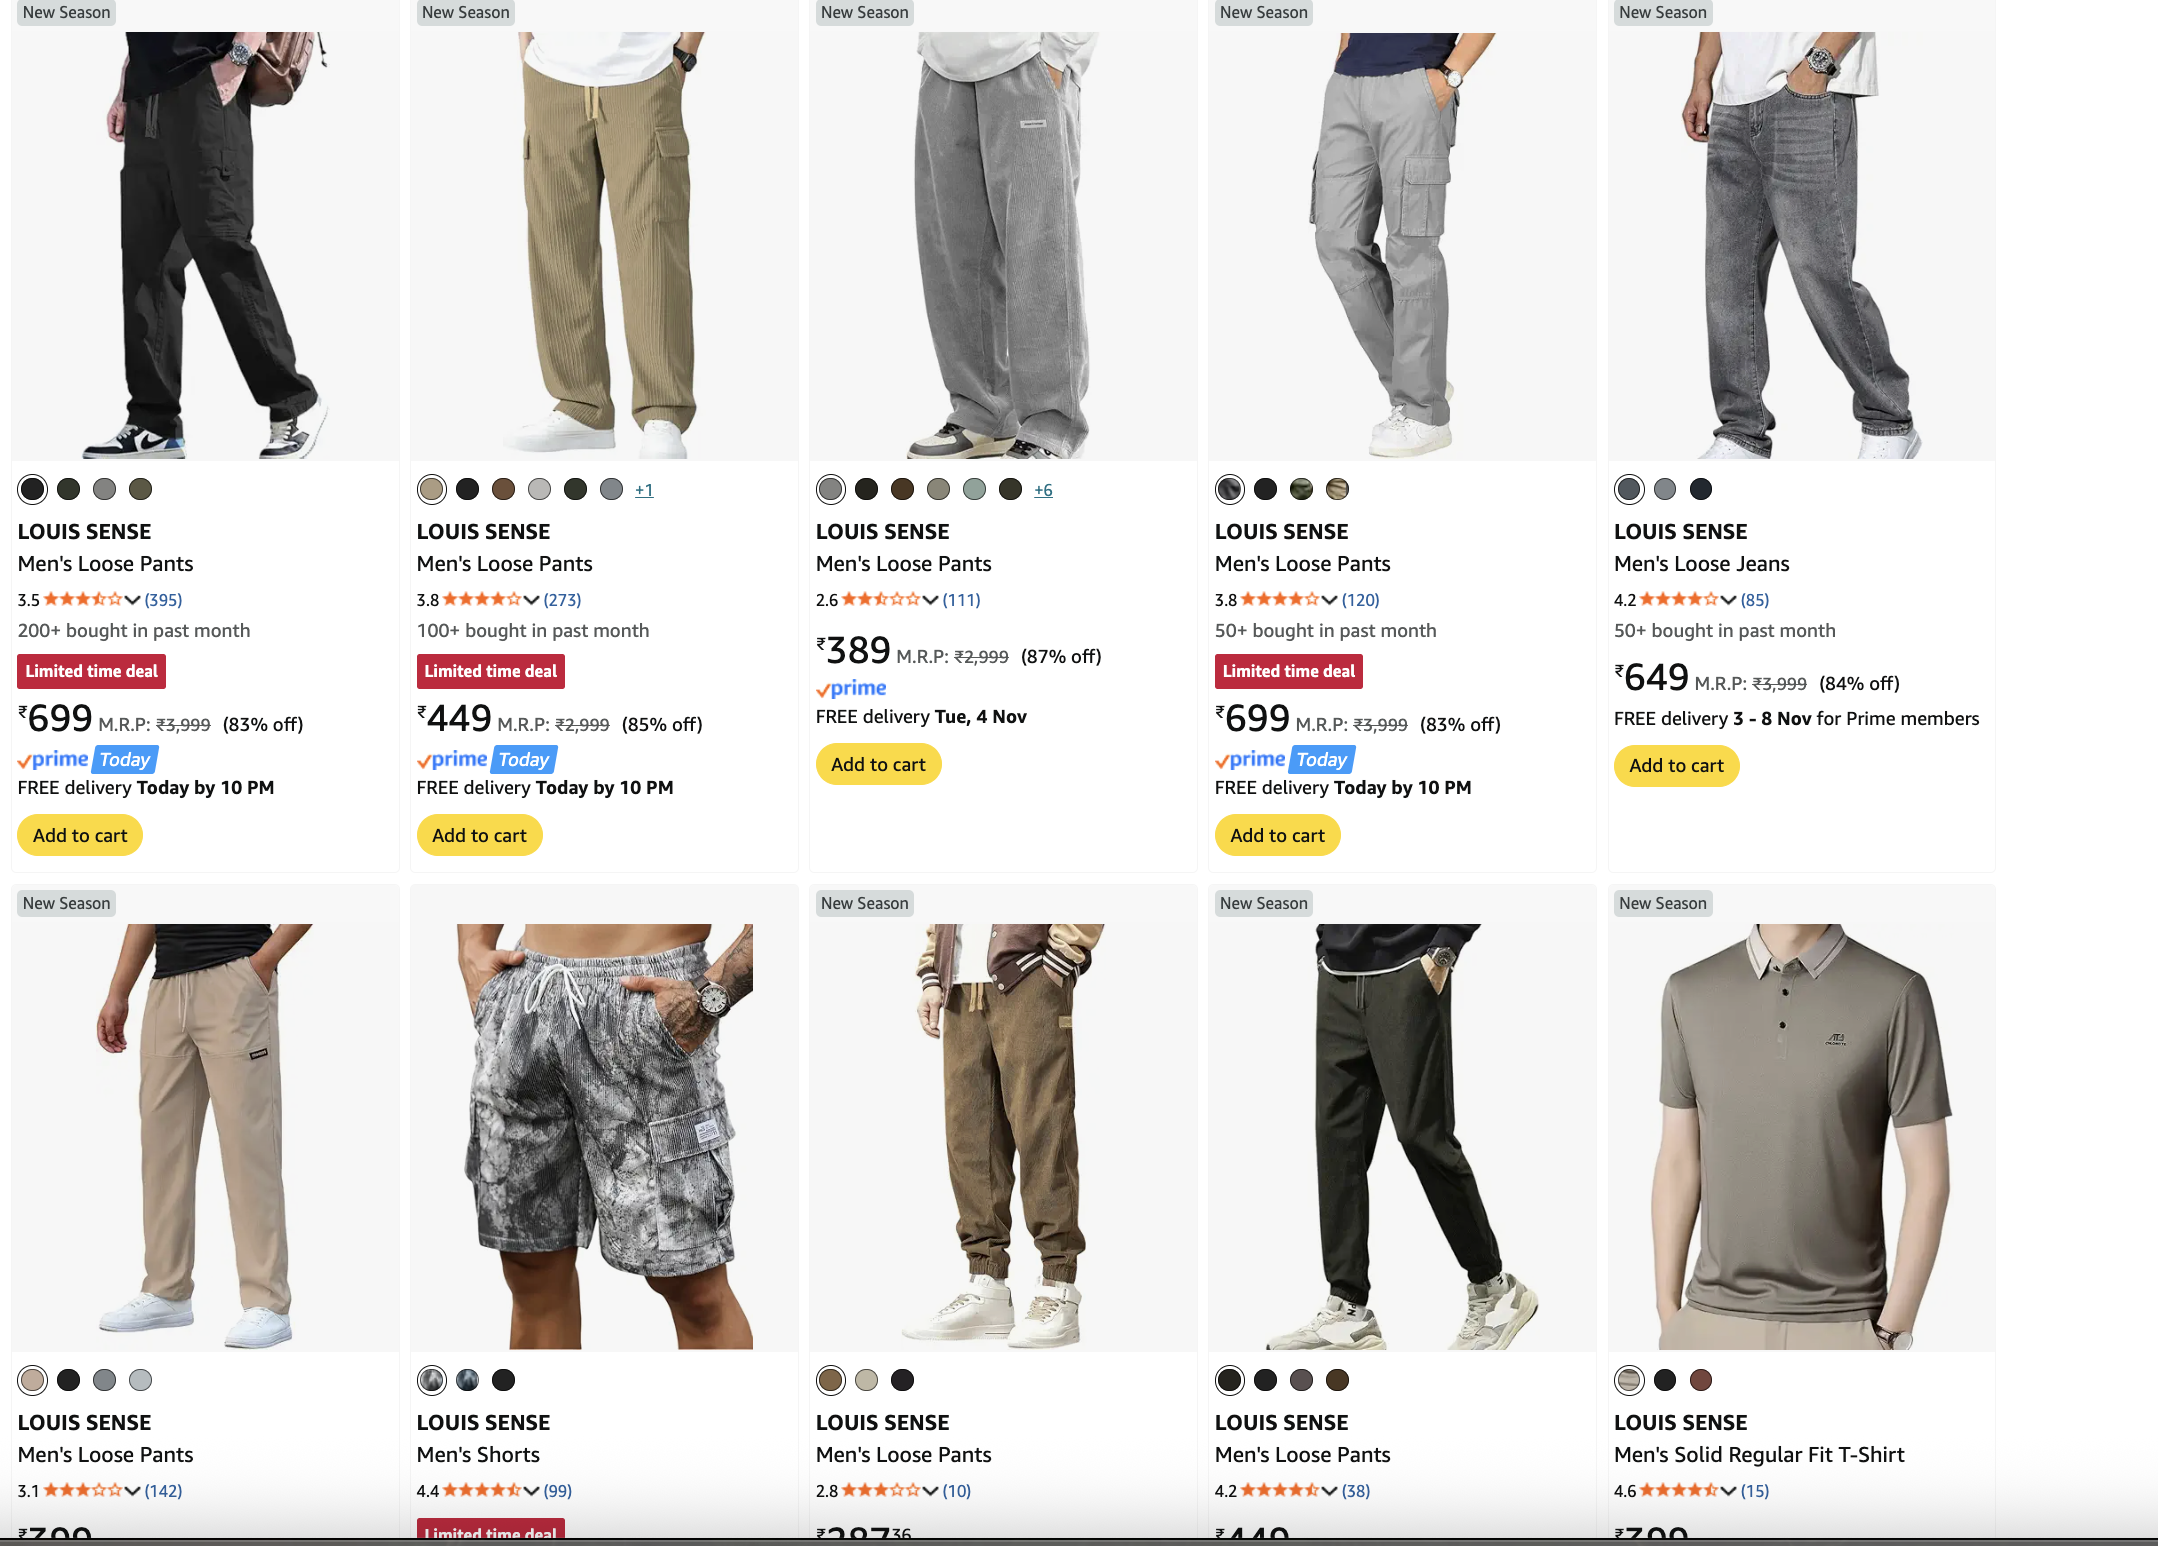Select the brown colour swatch on the ₹449 pants

pos(503,489)
